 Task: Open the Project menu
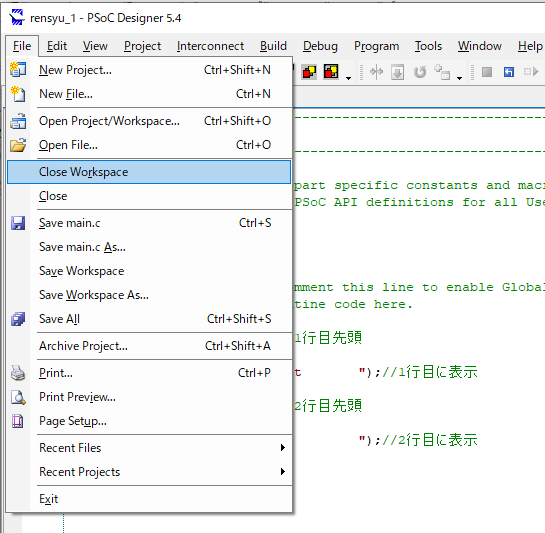[x=142, y=46]
